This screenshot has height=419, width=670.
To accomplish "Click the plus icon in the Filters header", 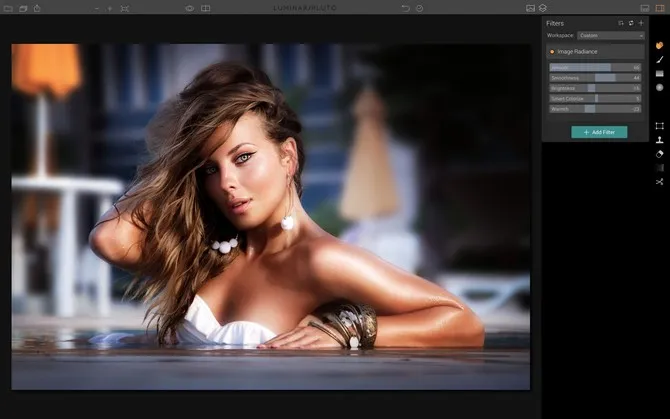I will click(x=641, y=22).
